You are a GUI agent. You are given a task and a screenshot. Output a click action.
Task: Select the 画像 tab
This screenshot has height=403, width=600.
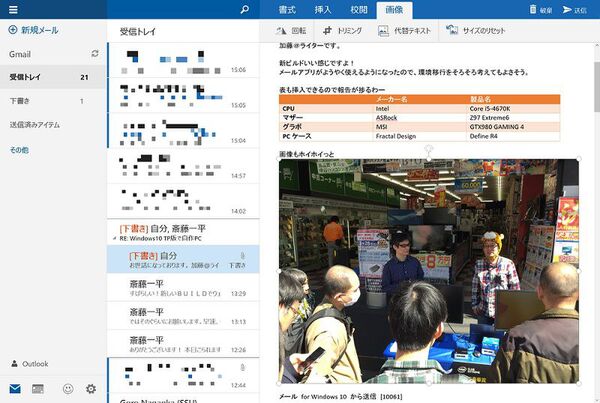click(394, 10)
